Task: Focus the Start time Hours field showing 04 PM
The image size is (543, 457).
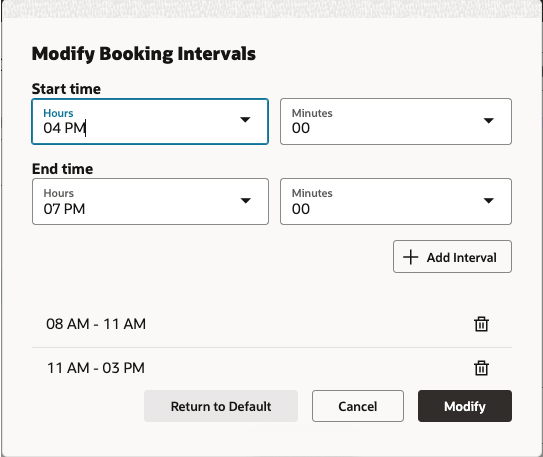Action: coord(150,122)
